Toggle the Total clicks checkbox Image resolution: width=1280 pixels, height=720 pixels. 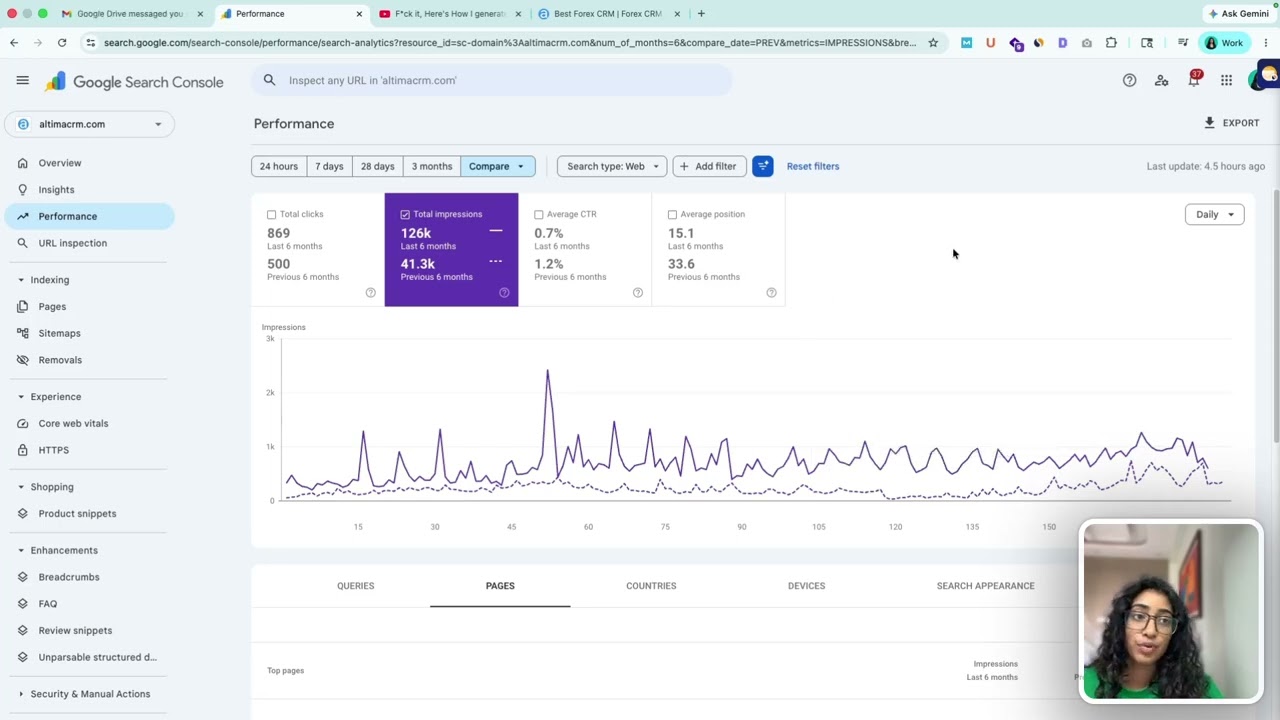(272, 214)
